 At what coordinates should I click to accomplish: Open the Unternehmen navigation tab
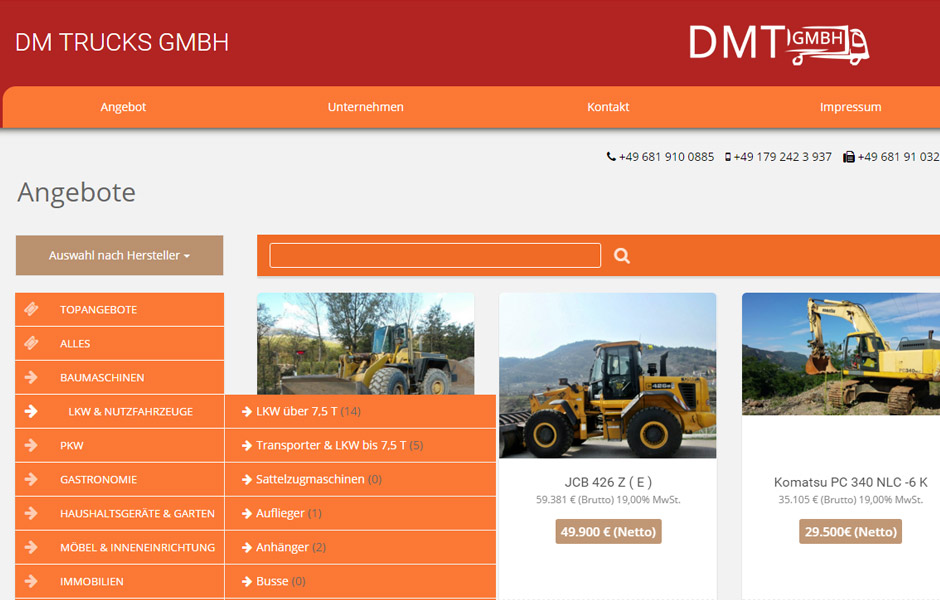pyautogui.click(x=365, y=107)
